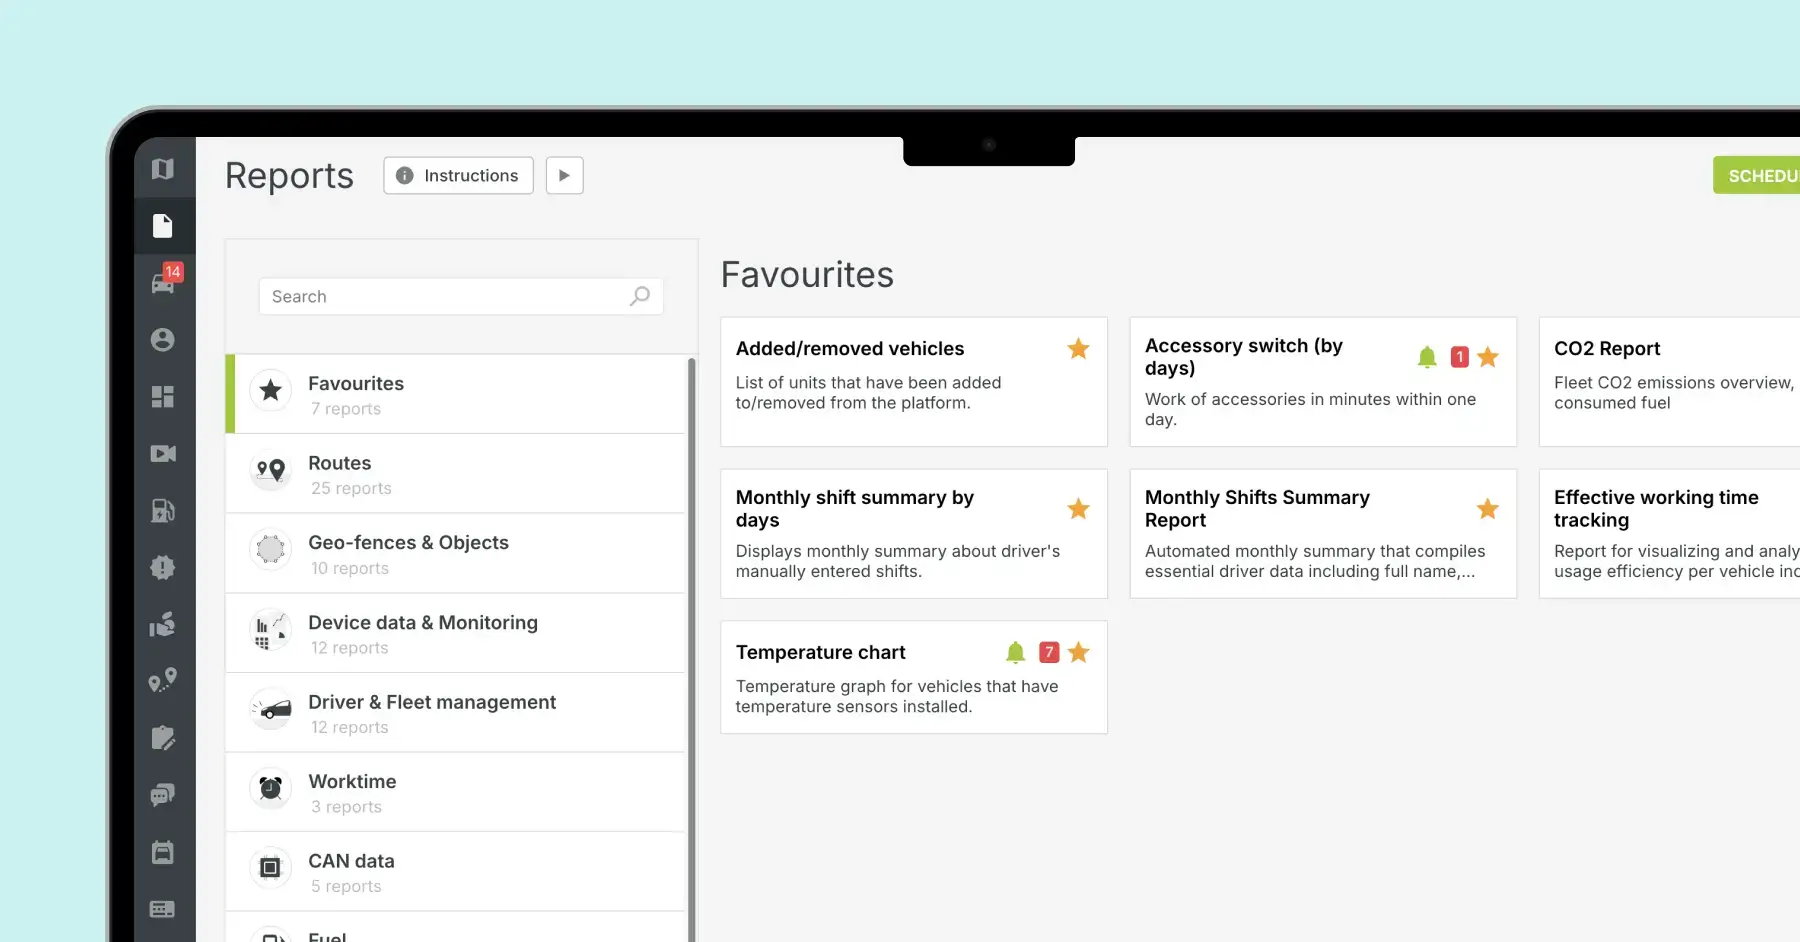Viewport: 1800px width, 942px height.
Task: Click the "3 reports" text under Worktime
Action: point(346,807)
